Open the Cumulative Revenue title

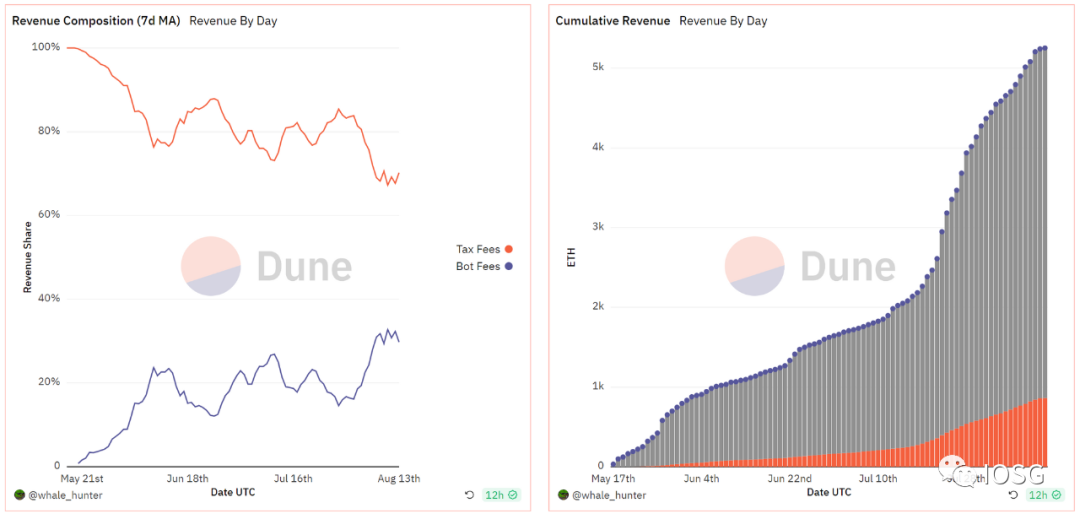click(x=613, y=21)
